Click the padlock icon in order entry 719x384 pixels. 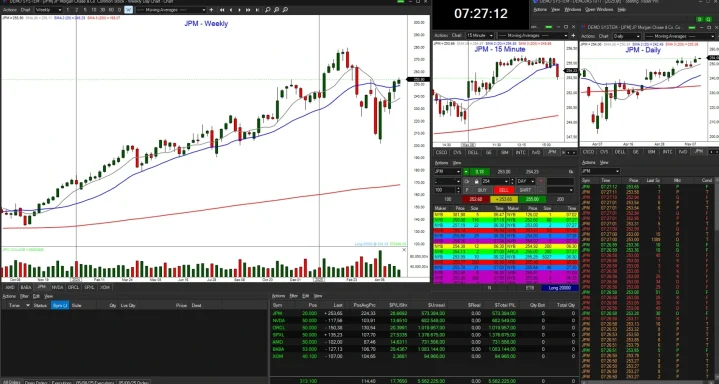coord(476,181)
